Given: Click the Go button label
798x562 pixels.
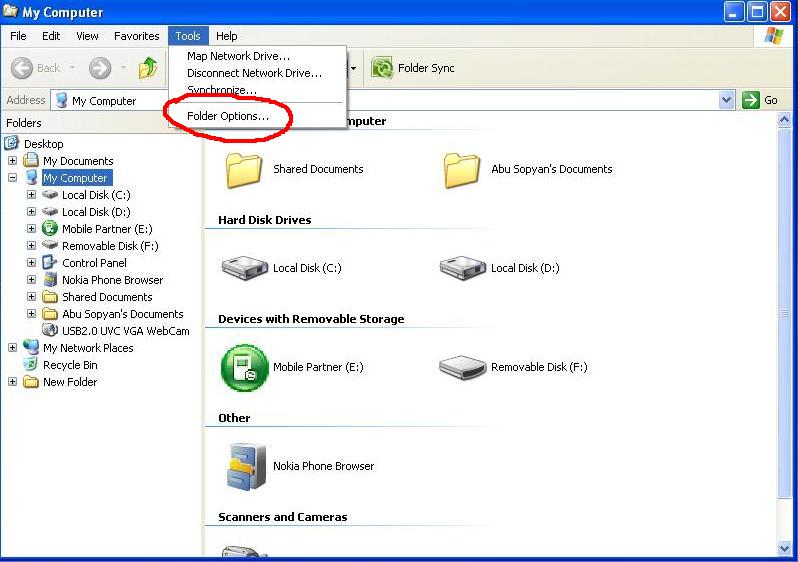Looking at the screenshot, I should [771, 100].
